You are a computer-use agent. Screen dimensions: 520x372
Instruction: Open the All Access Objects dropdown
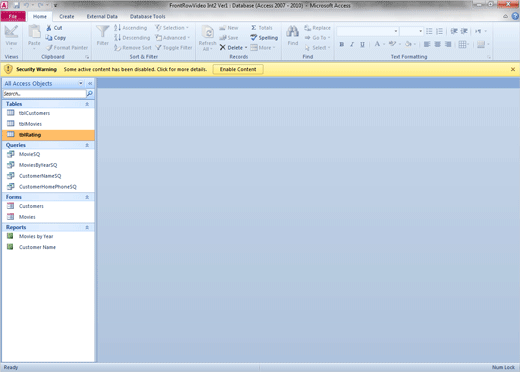click(x=81, y=83)
